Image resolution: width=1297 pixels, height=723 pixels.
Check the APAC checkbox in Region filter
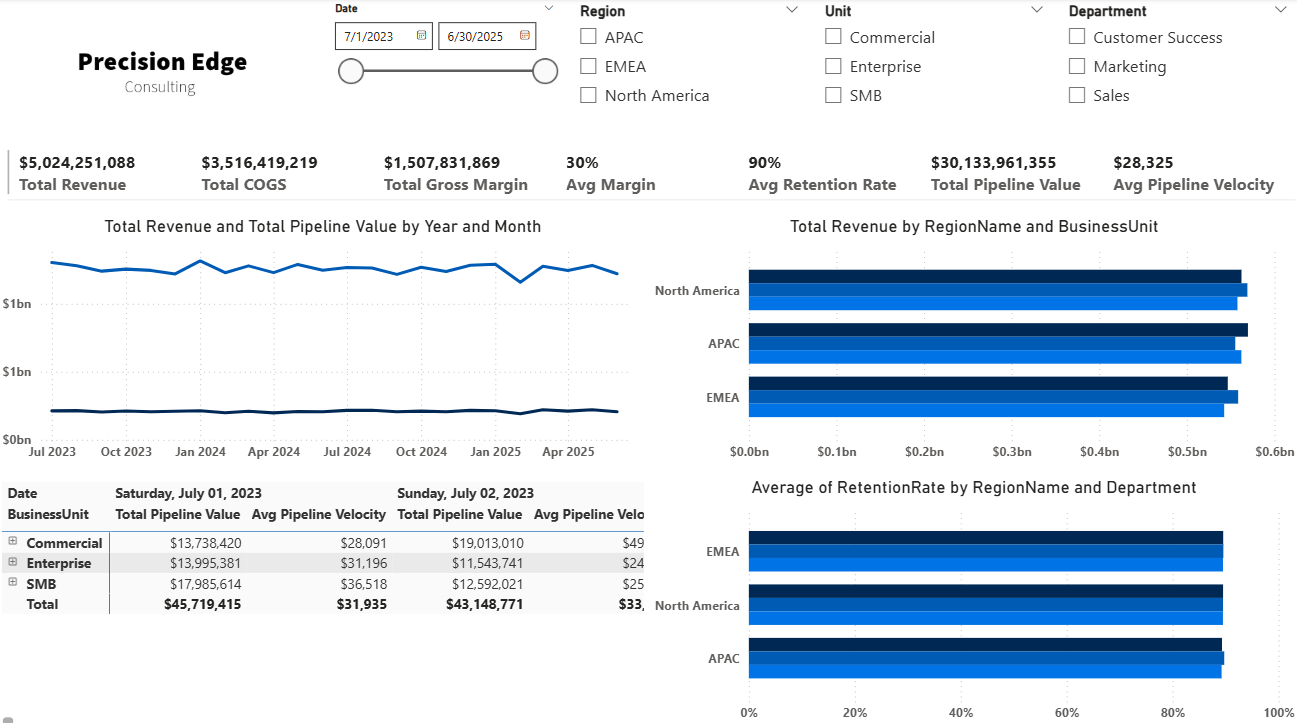pyautogui.click(x=588, y=37)
